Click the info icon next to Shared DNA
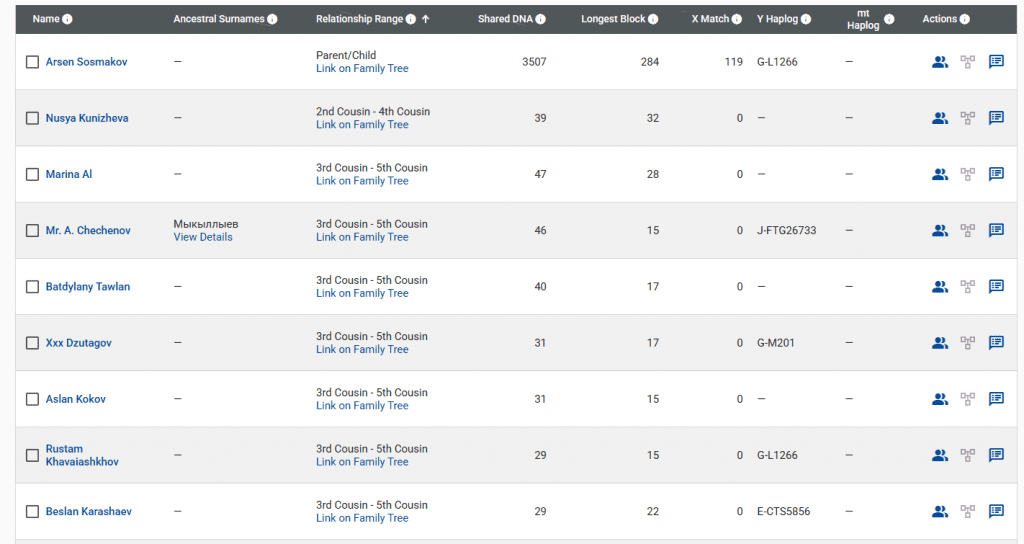The image size is (1024, 544). tap(541, 19)
